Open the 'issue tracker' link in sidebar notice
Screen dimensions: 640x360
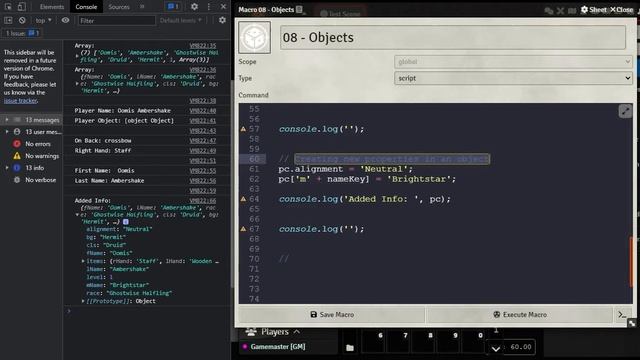point(20,100)
